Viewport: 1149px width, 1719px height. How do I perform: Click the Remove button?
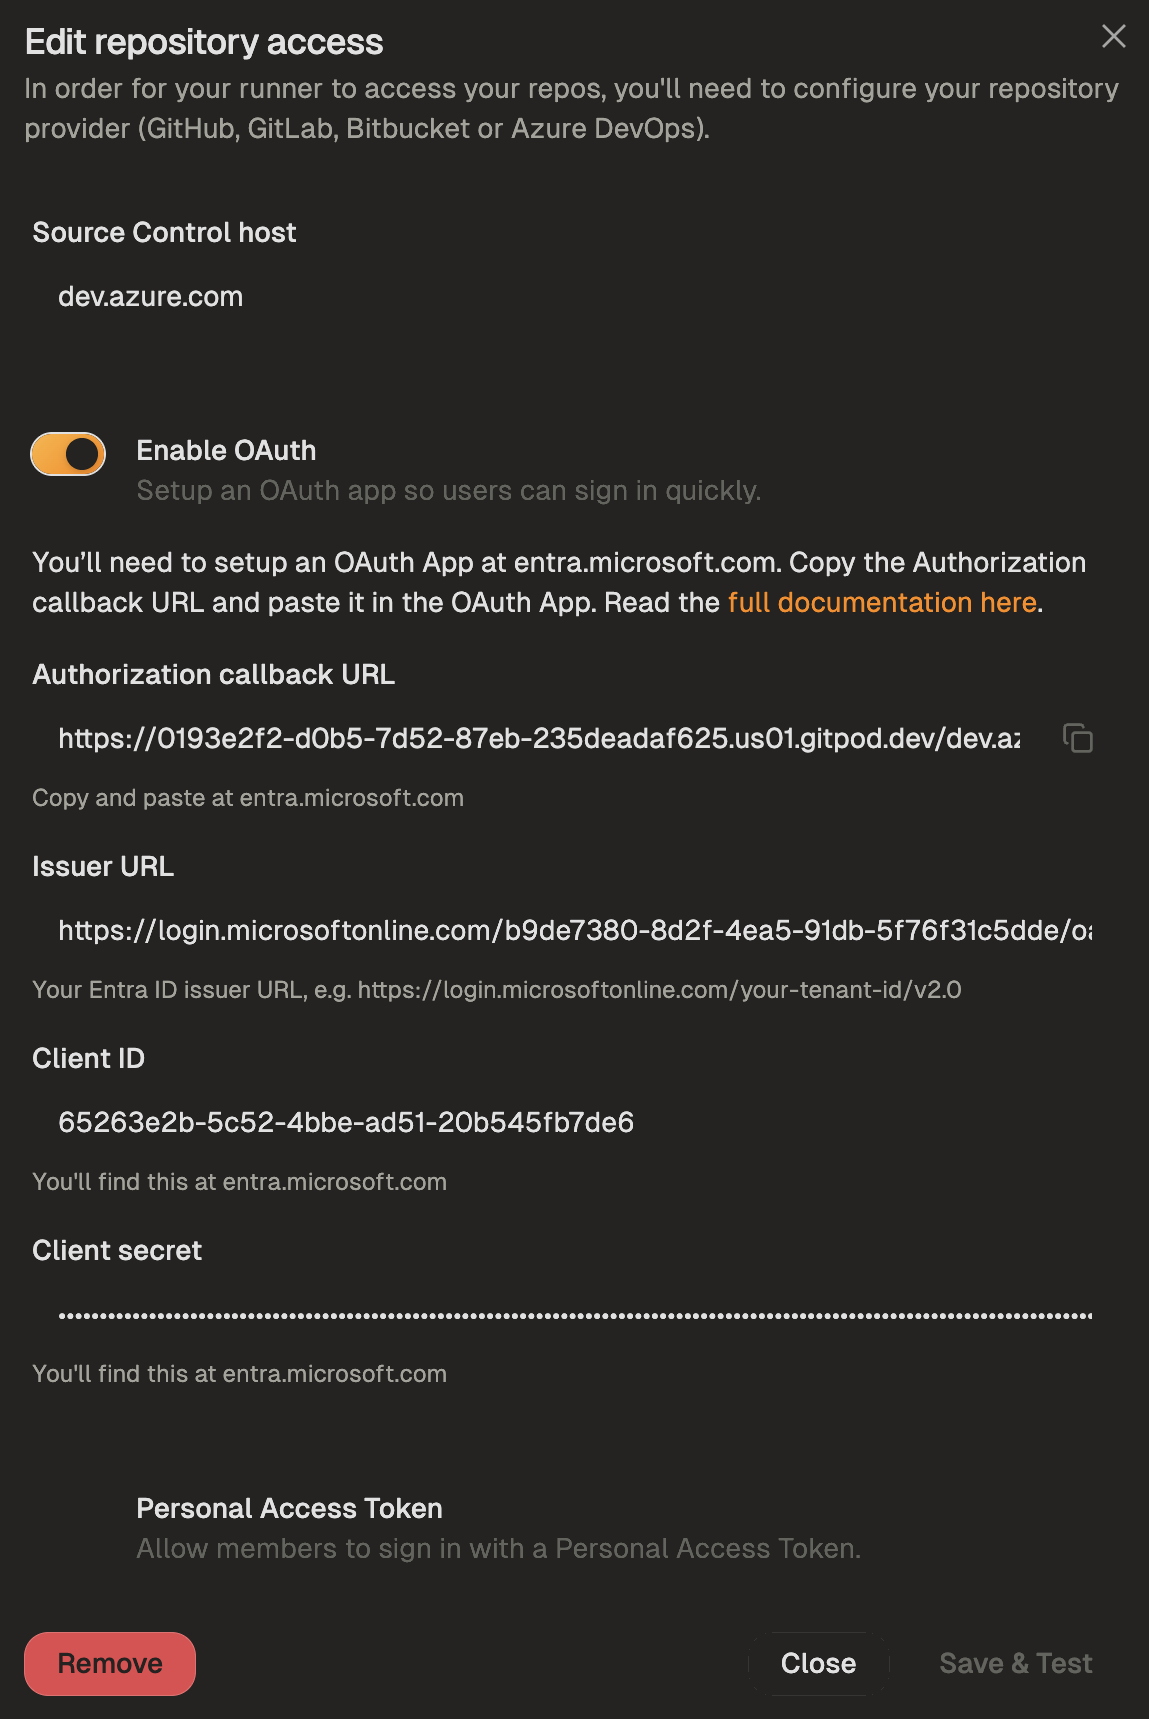pyautogui.click(x=109, y=1663)
